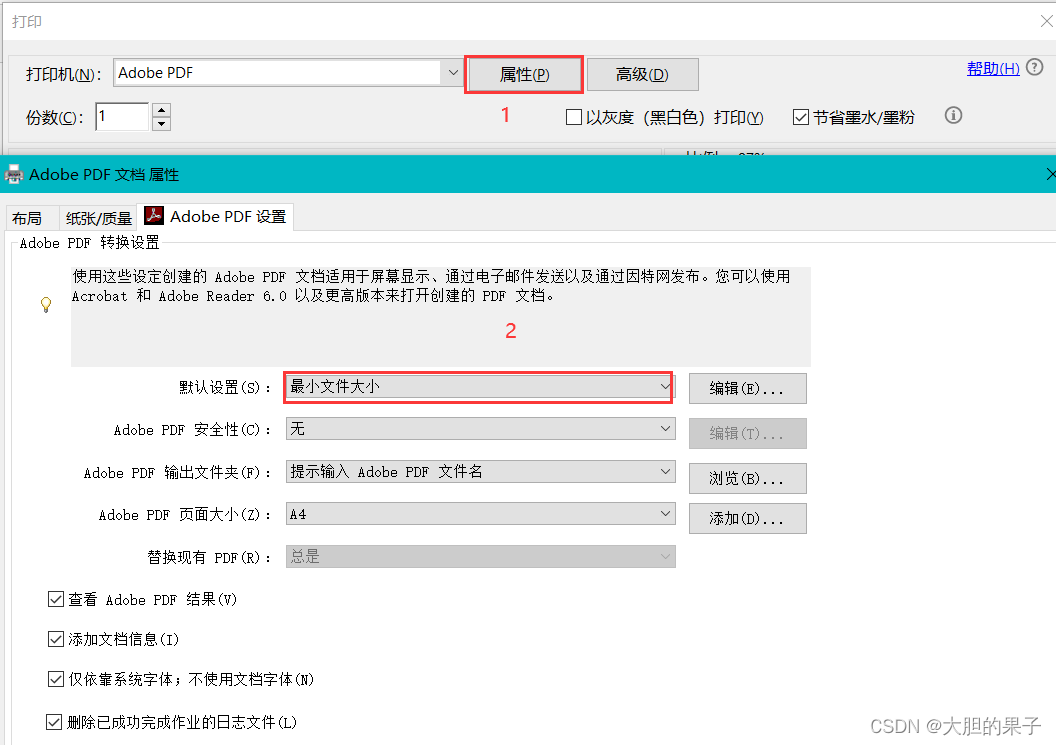1056x745 pixels.
Task: Click the Adobe PDF logo icon on settings tab
Action: point(154,216)
